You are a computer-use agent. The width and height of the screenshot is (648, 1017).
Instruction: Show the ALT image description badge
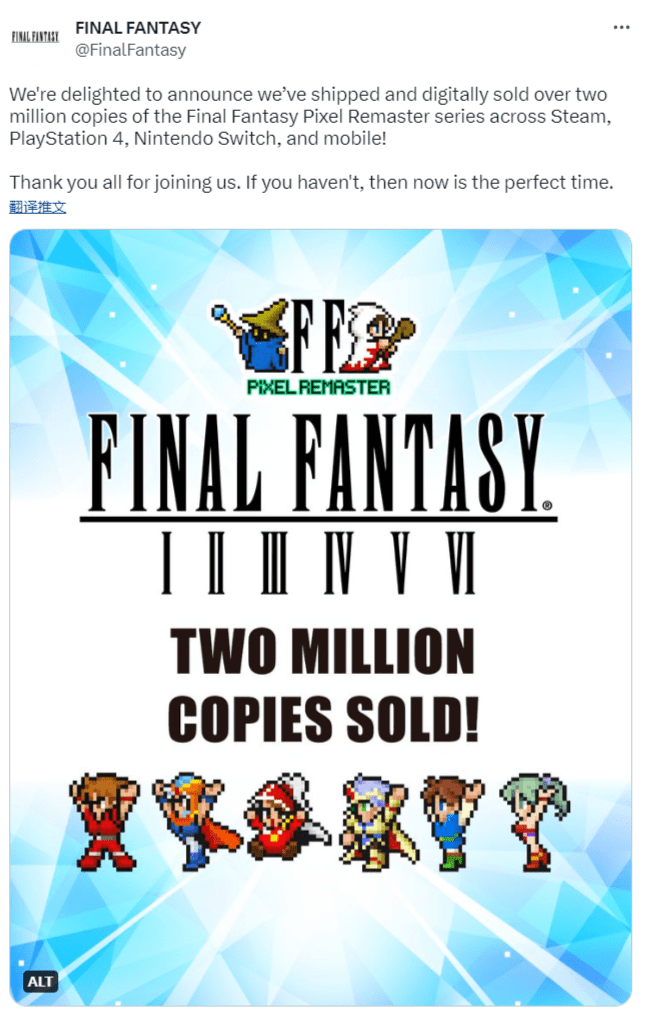coord(40,981)
